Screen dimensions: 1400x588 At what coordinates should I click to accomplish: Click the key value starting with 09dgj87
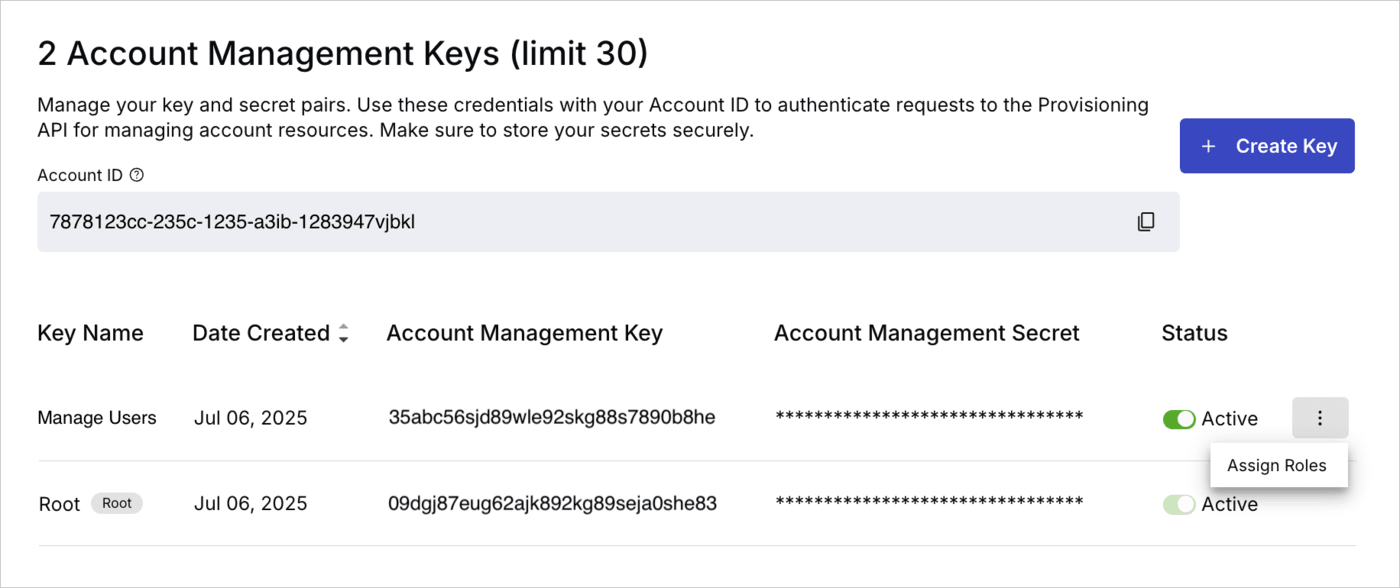pyautogui.click(x=553, y=503)
